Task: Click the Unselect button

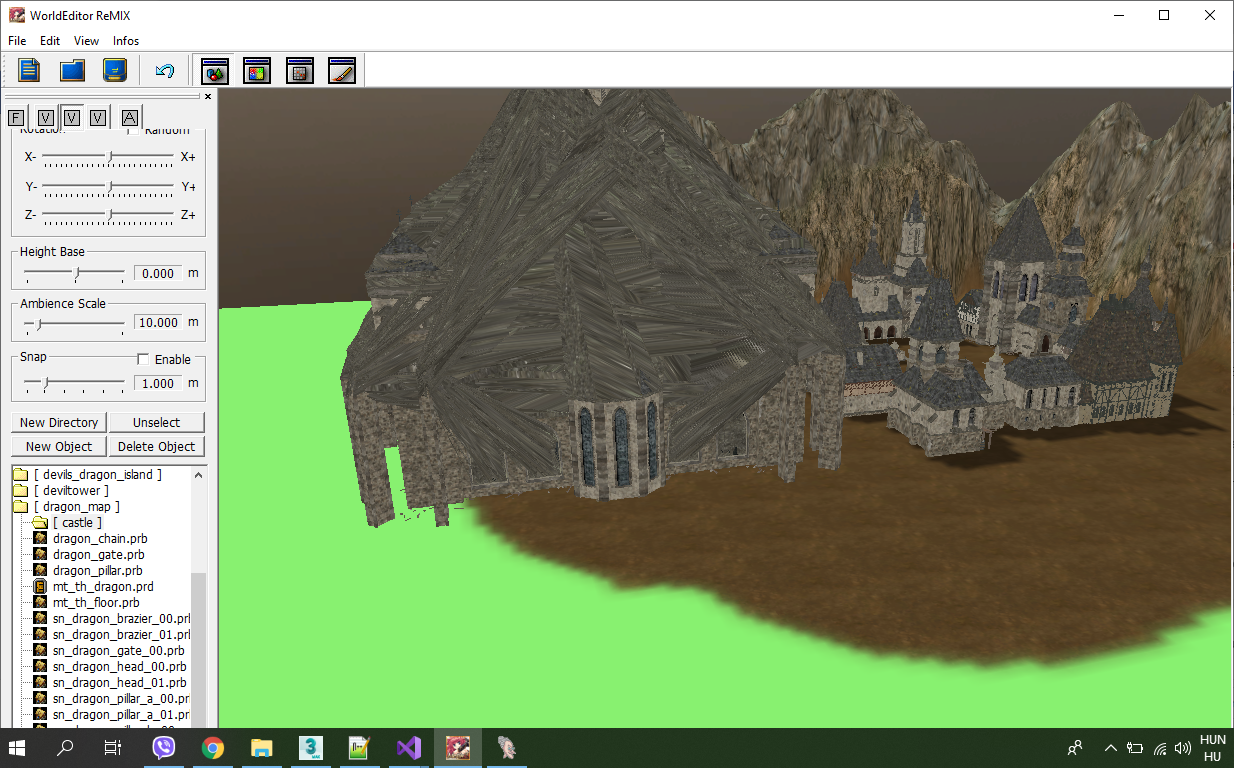Action: click(156, 422)
